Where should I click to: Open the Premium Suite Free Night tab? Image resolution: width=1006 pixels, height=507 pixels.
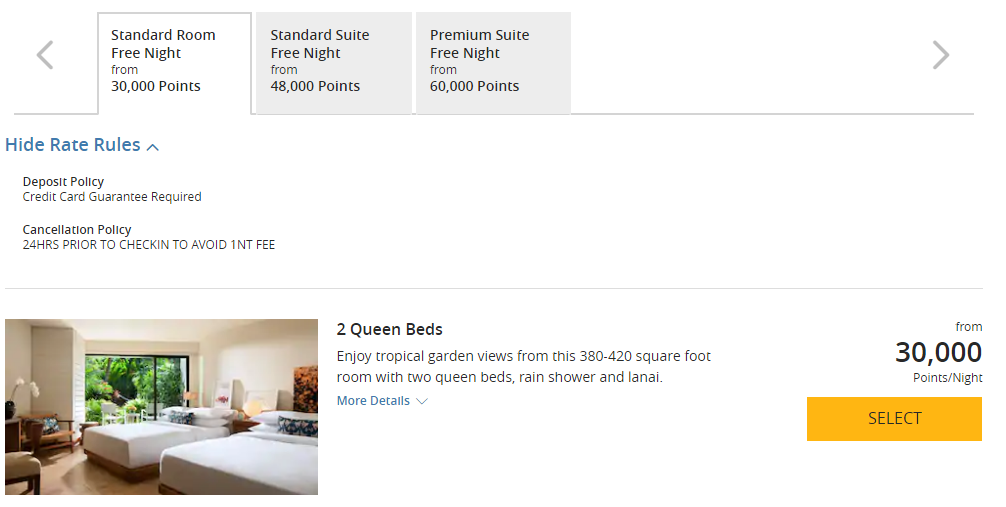493,63
